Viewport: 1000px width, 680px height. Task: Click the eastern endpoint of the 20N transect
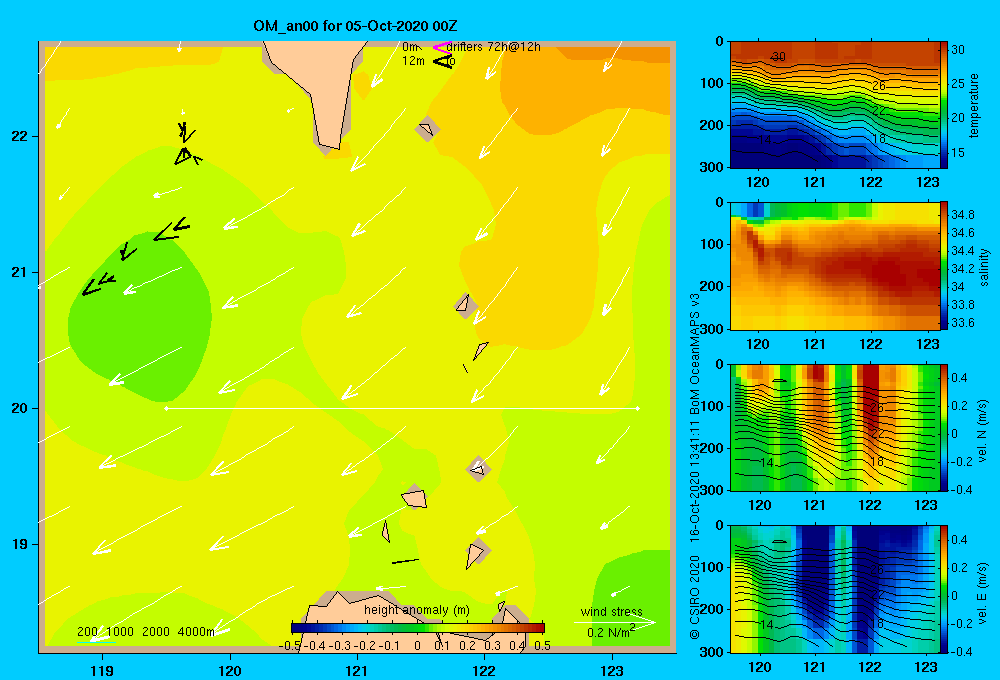tap(638, 408)
